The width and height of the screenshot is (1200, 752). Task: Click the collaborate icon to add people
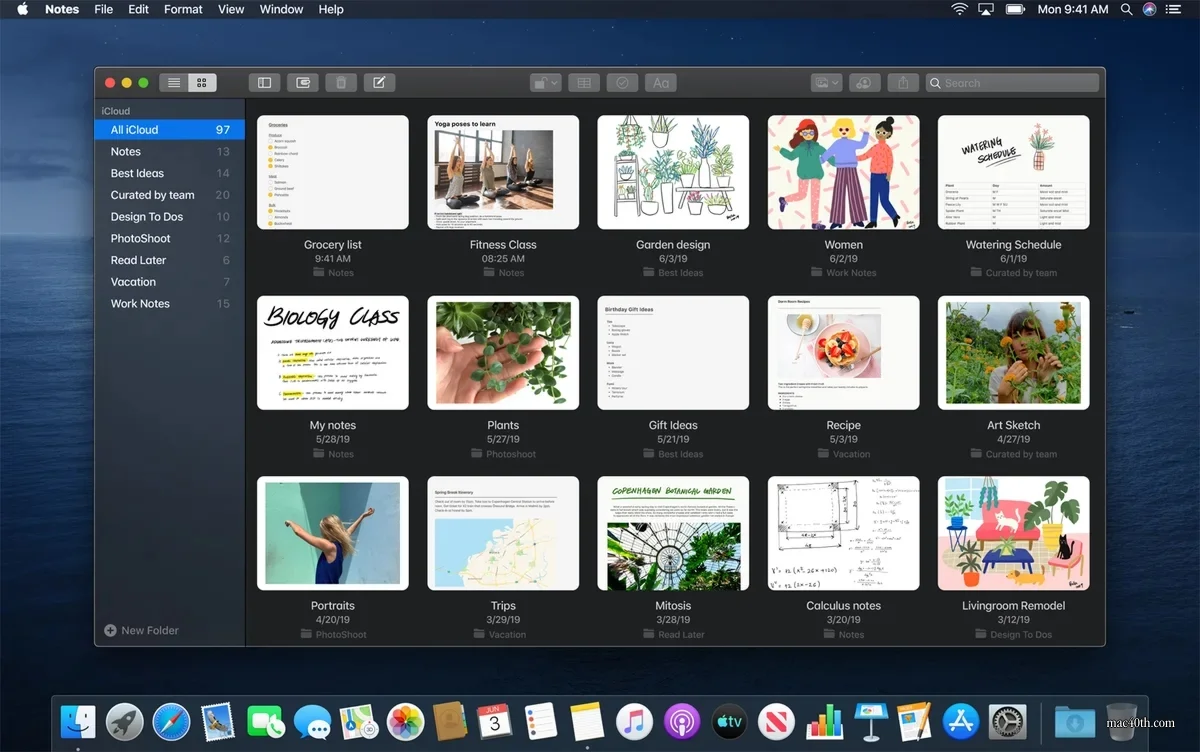[865, 82]
